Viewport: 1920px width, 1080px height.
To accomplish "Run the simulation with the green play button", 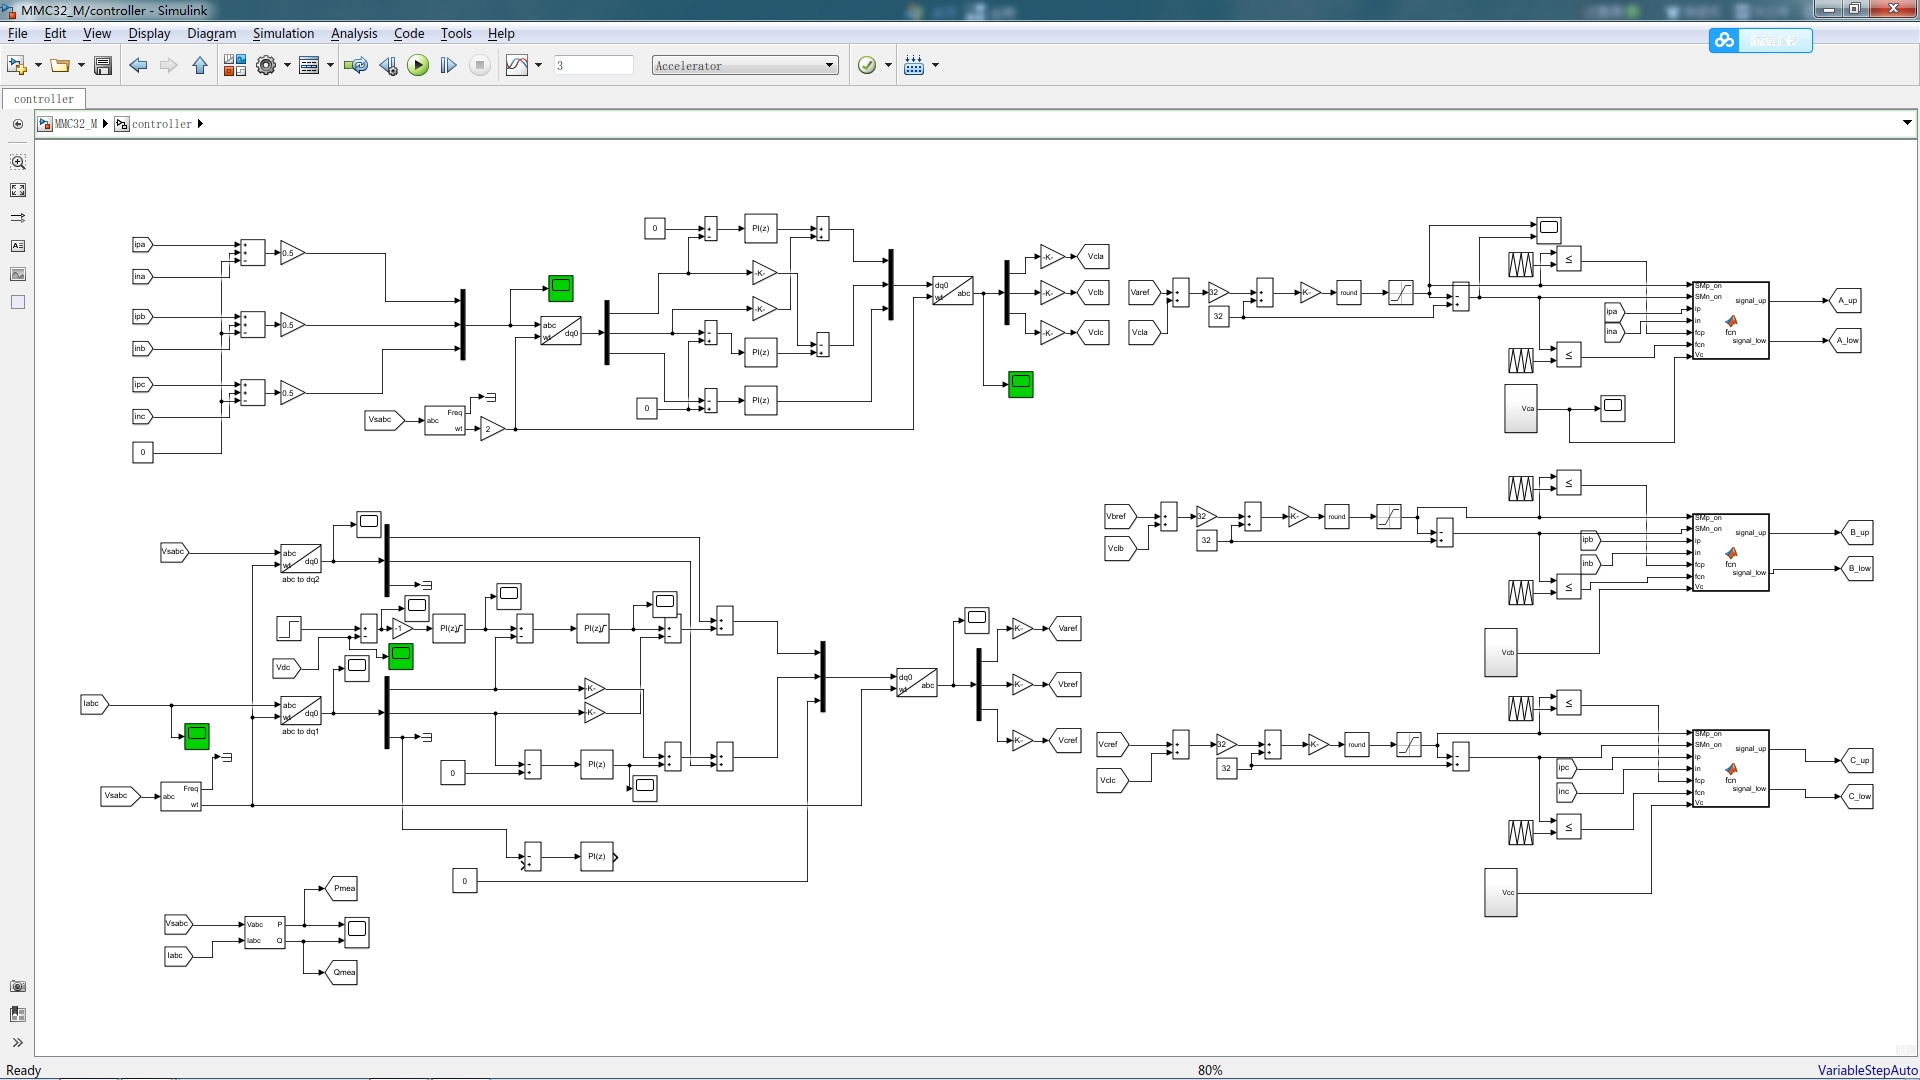I will 418,66.
